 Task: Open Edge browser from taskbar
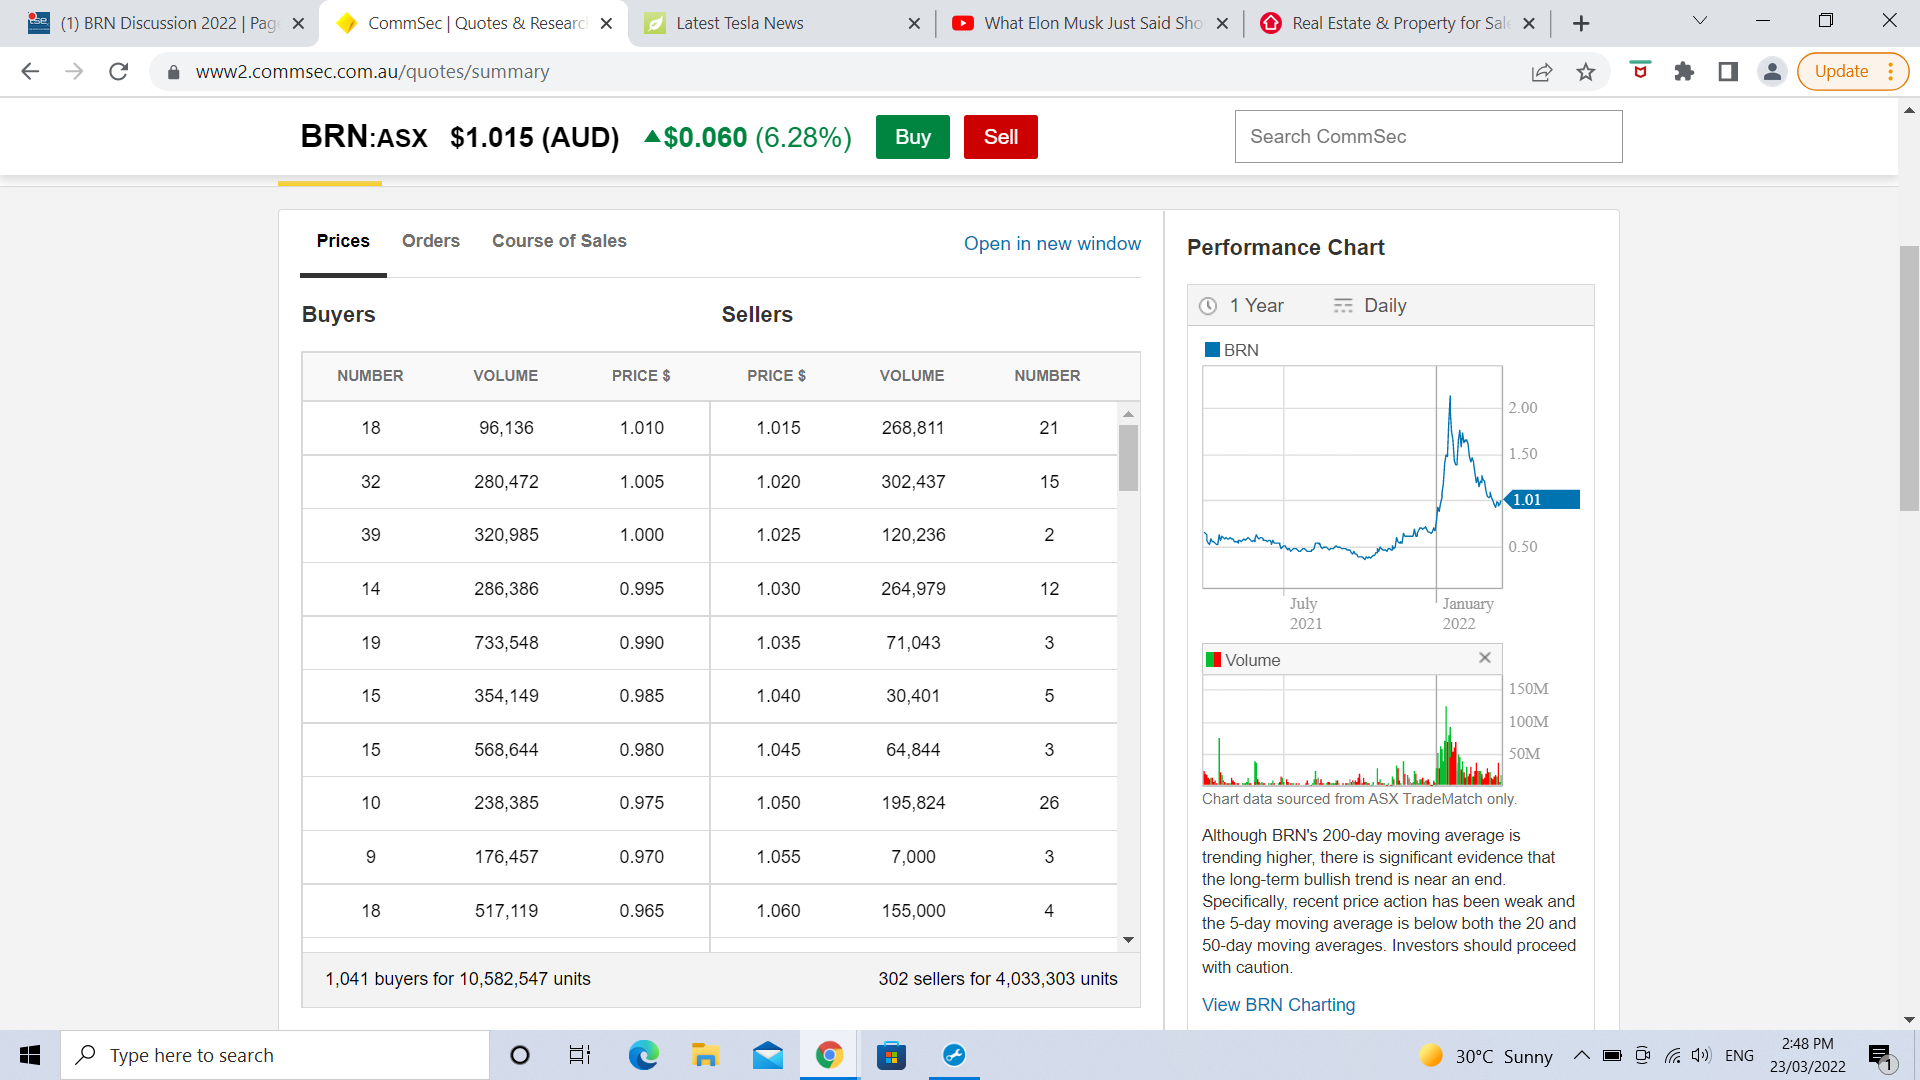(643, 1055)
